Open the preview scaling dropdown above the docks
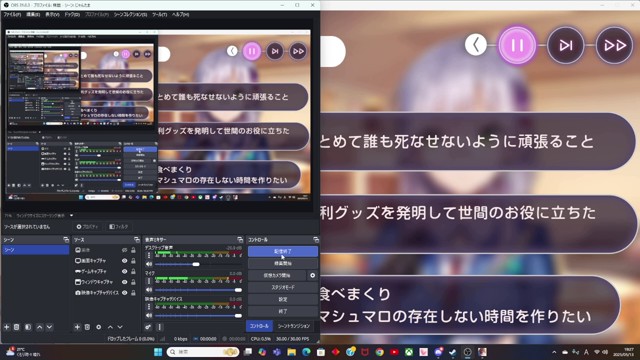Image resolution: width=640 pixels, height=360 pixels. point(44,215)
